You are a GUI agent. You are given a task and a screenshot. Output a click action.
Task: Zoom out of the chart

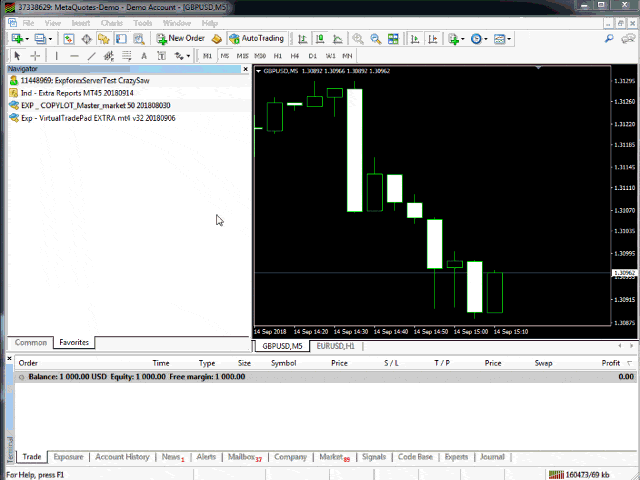pyautogui.click(x=376, y=39)
